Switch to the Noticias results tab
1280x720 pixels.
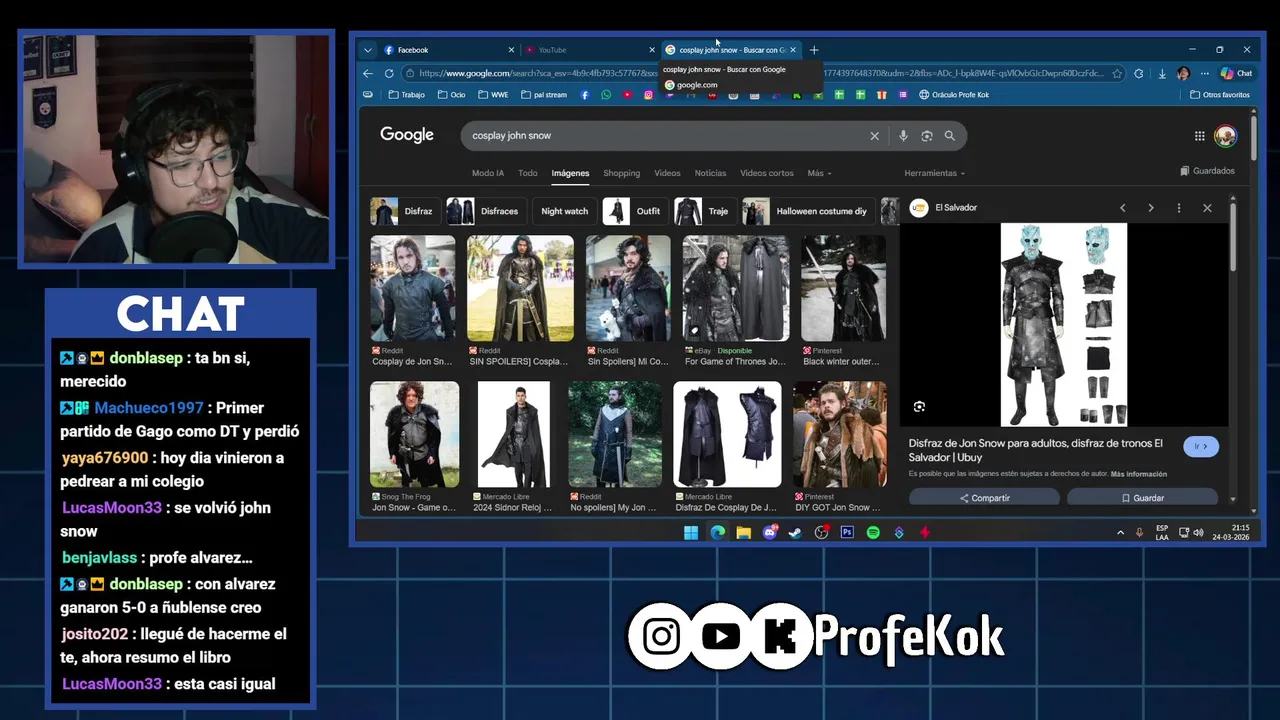[710, 173]
